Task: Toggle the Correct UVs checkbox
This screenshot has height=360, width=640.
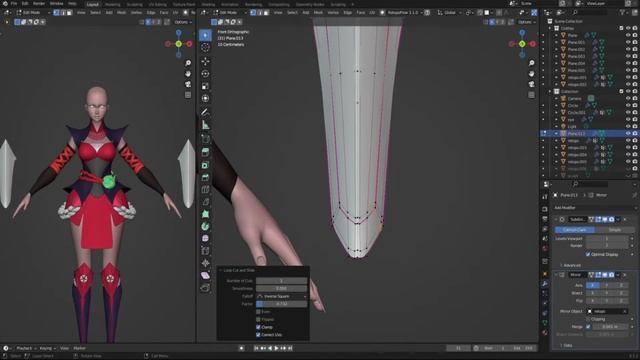Action: point(258,335)
